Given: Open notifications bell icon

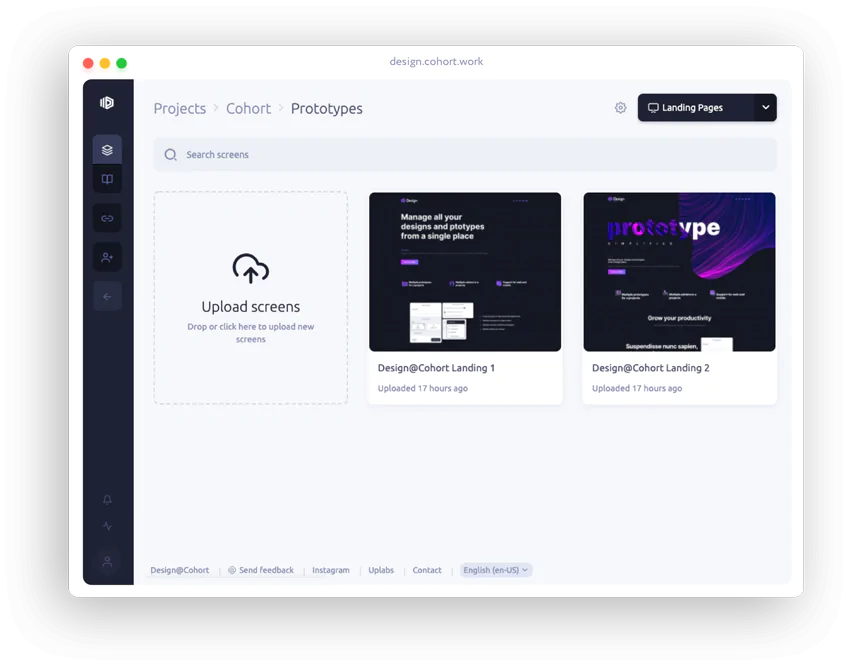Looking at the screenshot, I should click(x=107, y=500).
